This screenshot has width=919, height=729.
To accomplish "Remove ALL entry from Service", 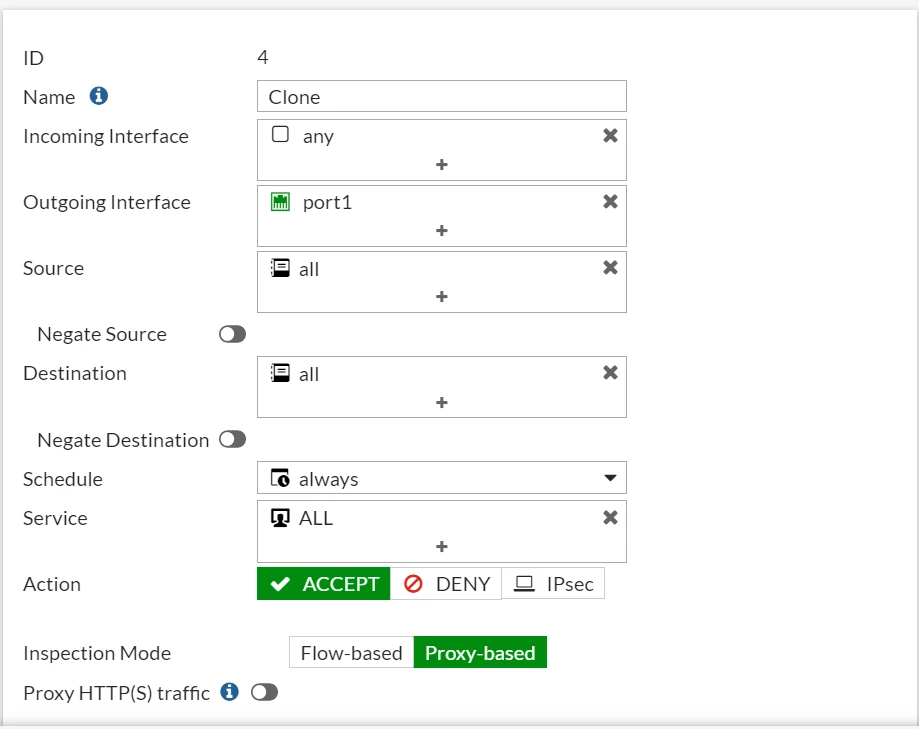I will [x=610, y=517].
